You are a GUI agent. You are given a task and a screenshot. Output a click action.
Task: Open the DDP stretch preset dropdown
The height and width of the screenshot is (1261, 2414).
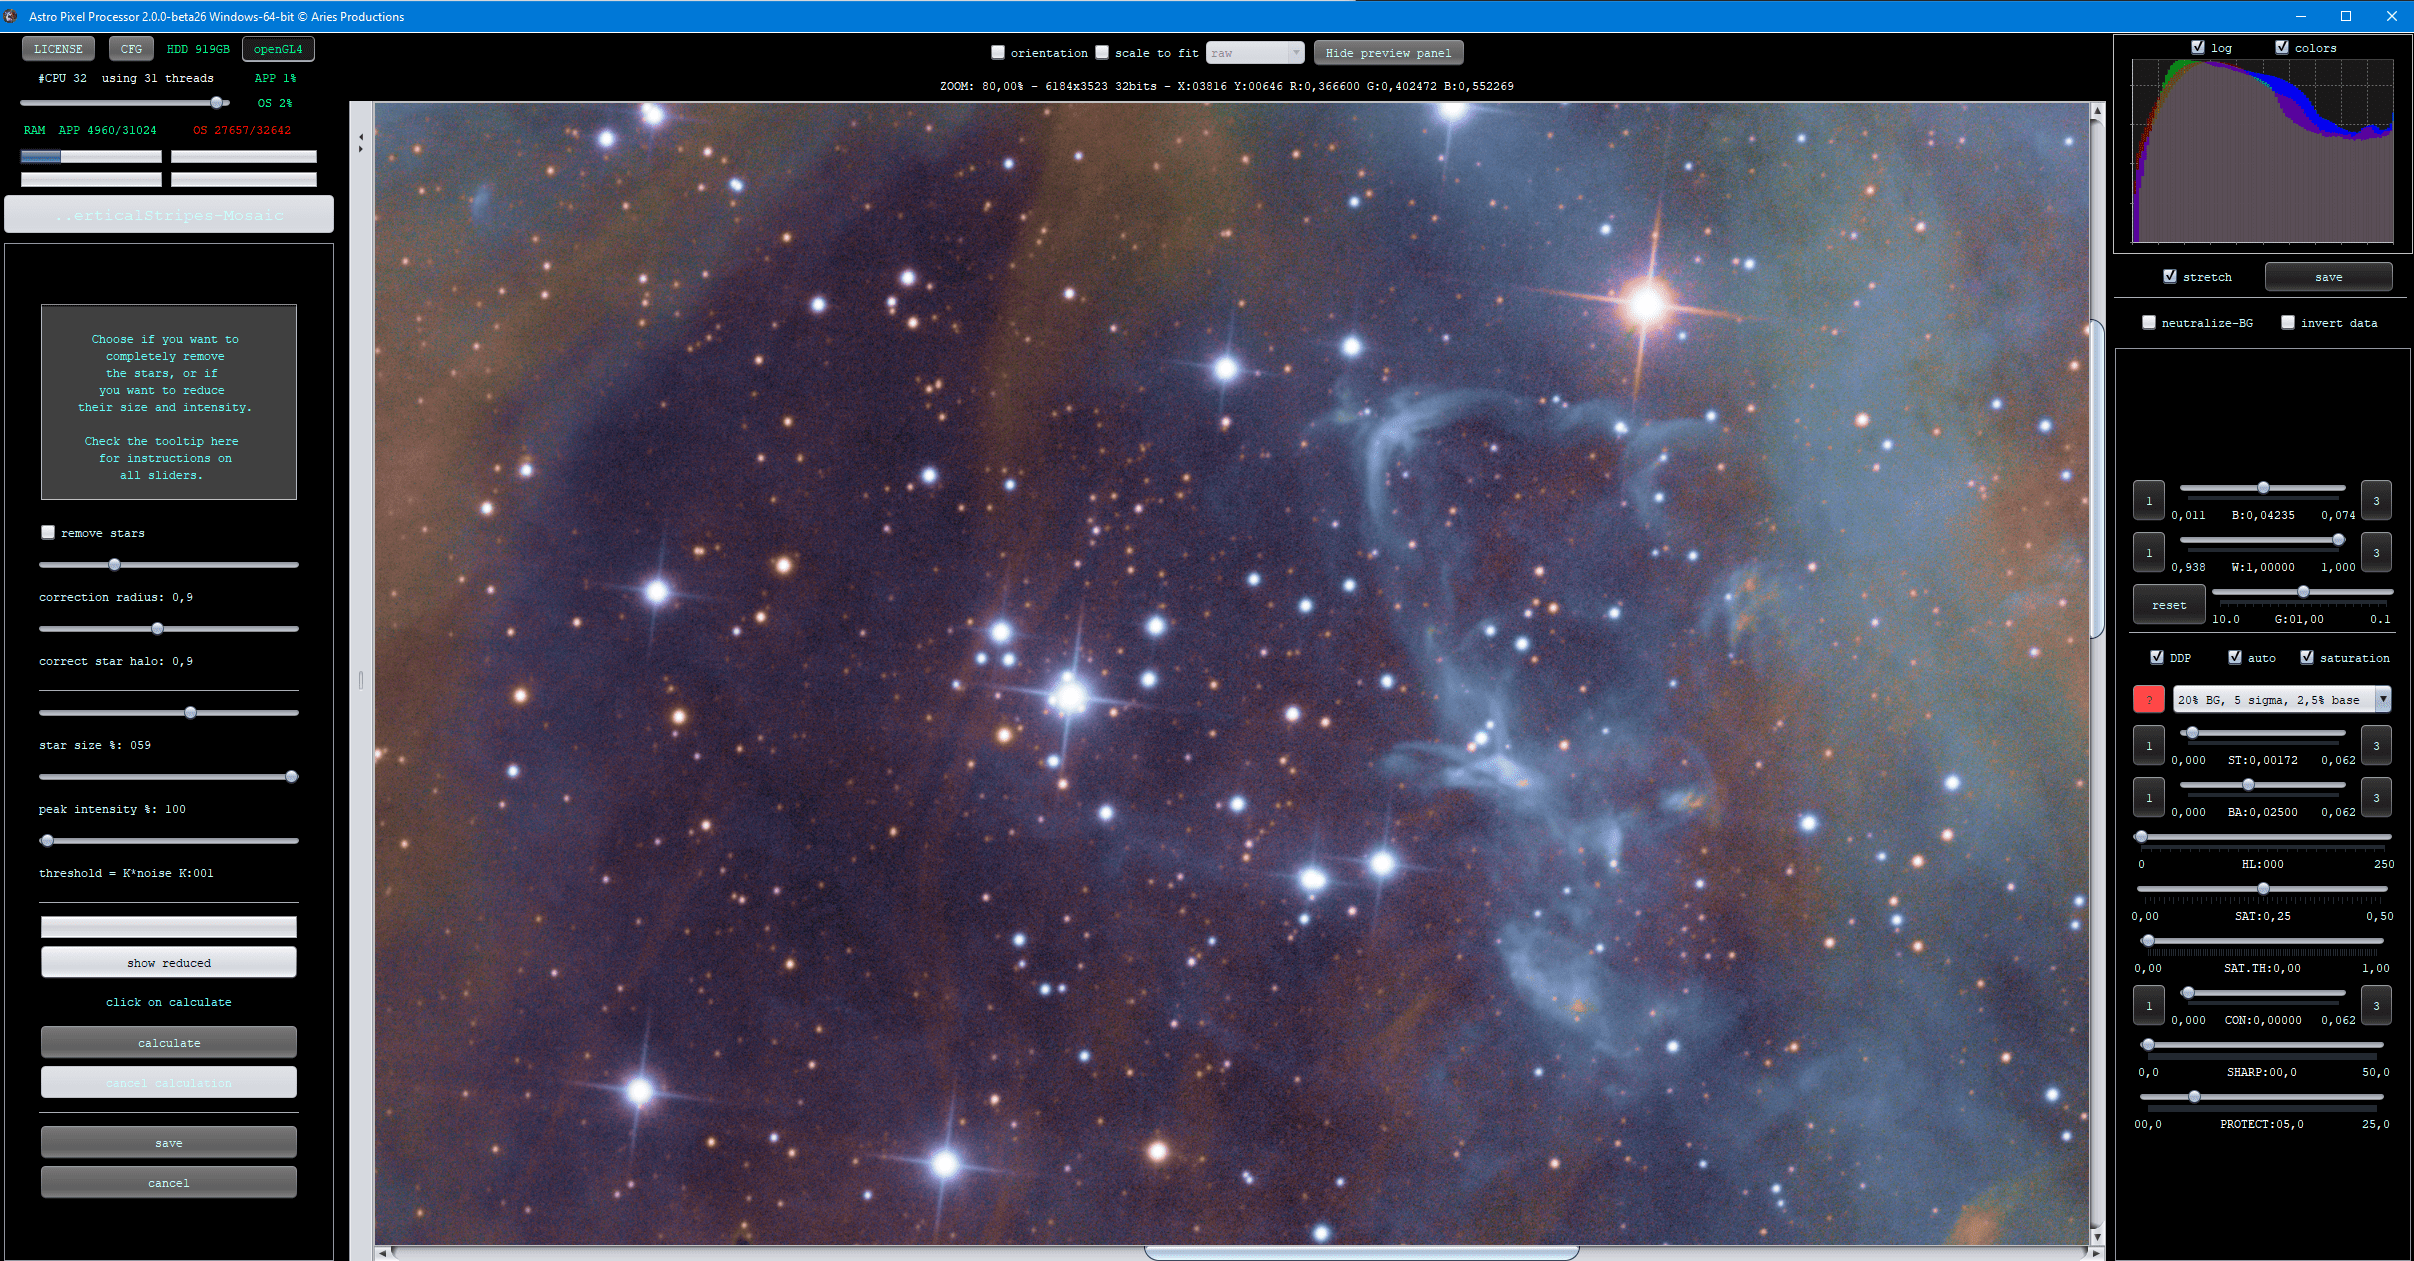[2382, 699]
